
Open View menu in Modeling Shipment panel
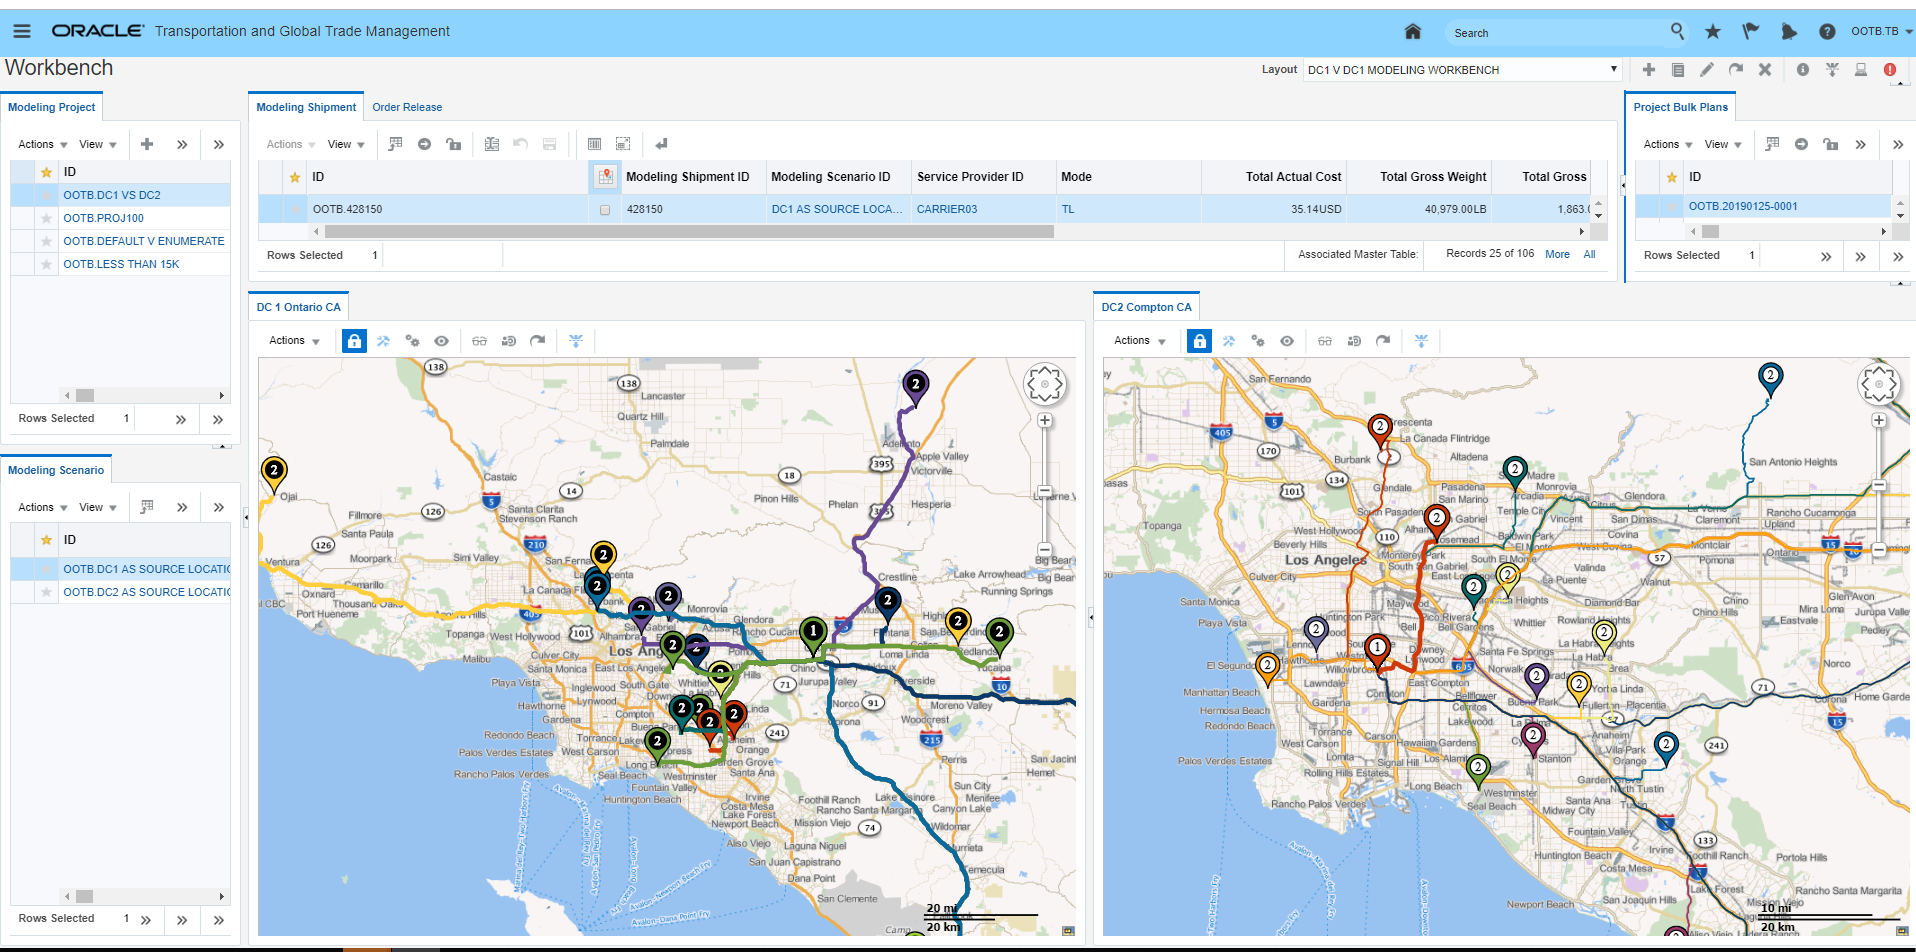346,144
